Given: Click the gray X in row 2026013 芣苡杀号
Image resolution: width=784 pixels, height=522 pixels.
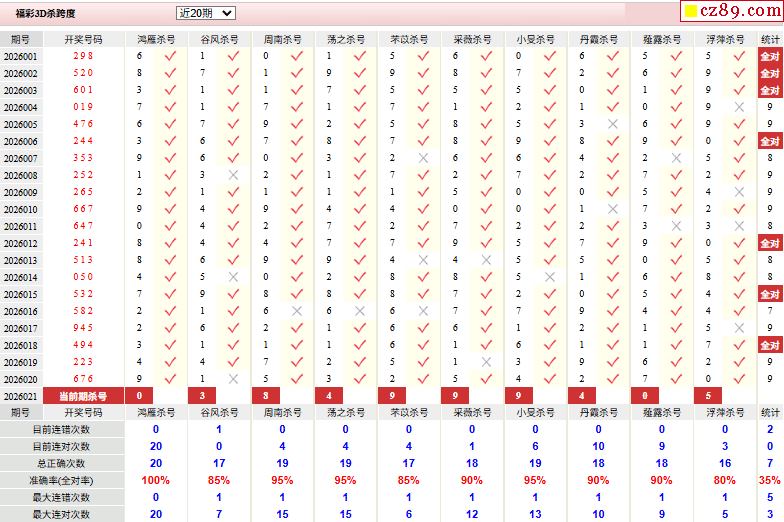Looking at the screenshot, I should point(423,260).
